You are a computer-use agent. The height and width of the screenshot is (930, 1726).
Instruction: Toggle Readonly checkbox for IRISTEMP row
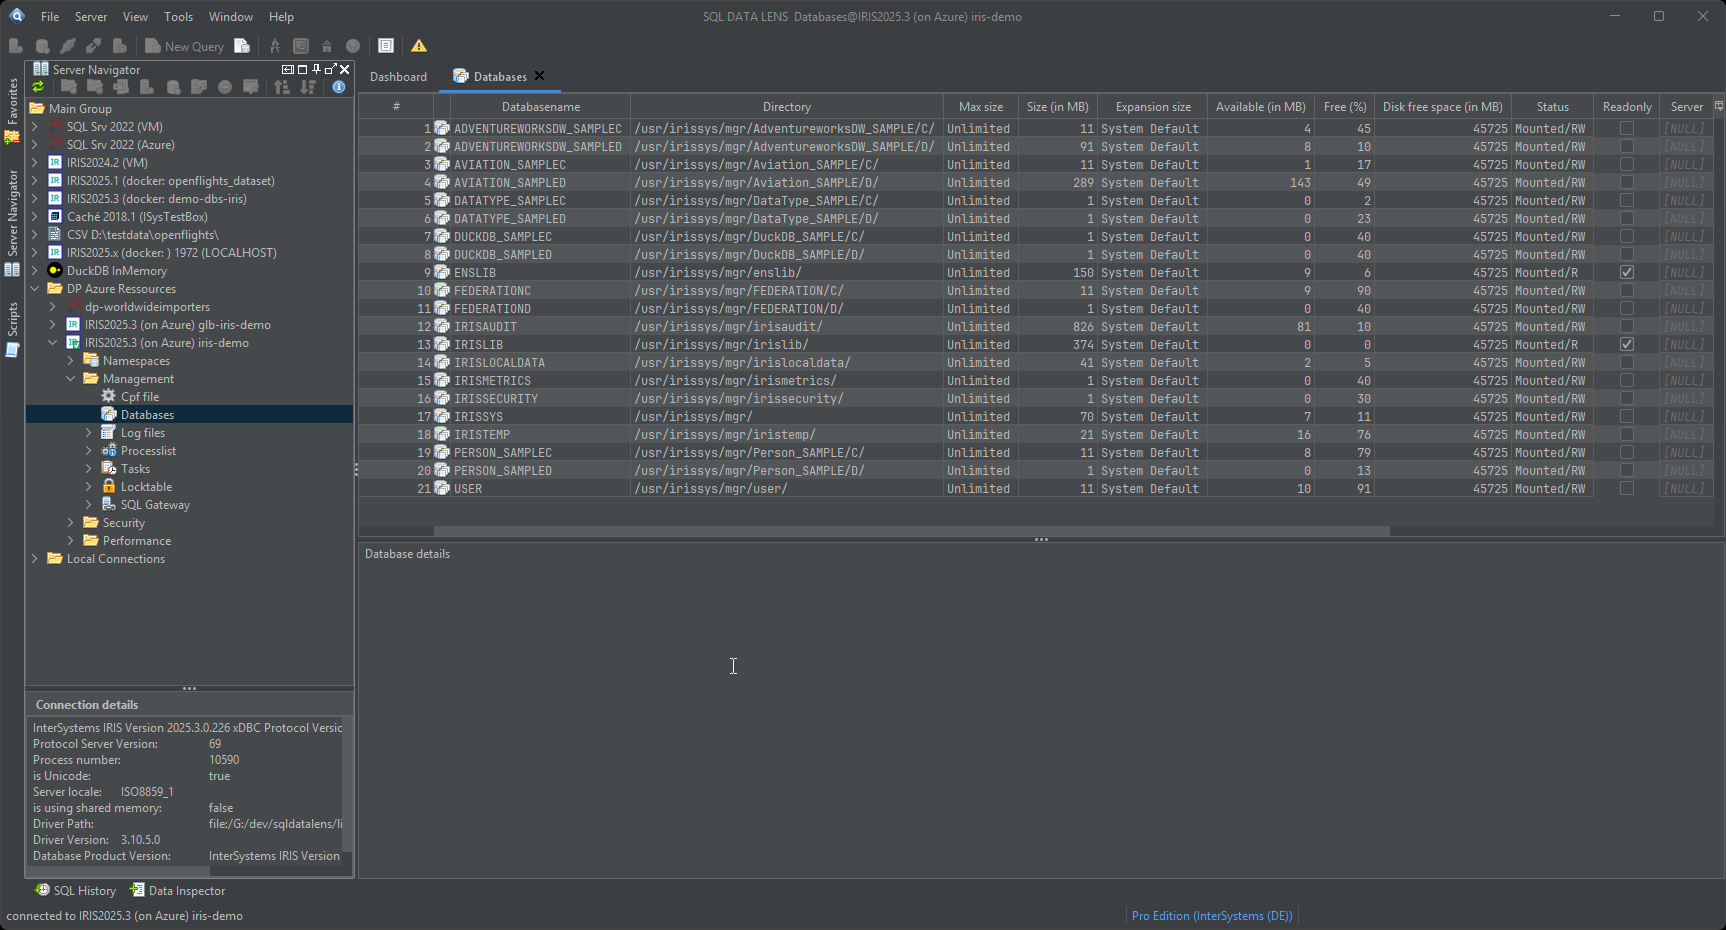point(1627,434)
